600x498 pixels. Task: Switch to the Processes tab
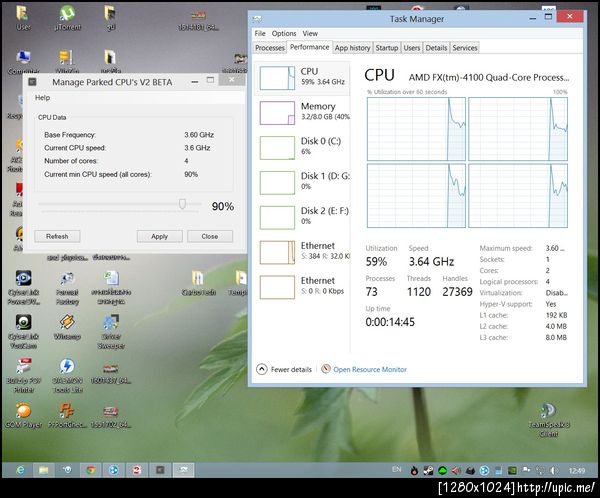click(x=270, y=48)
